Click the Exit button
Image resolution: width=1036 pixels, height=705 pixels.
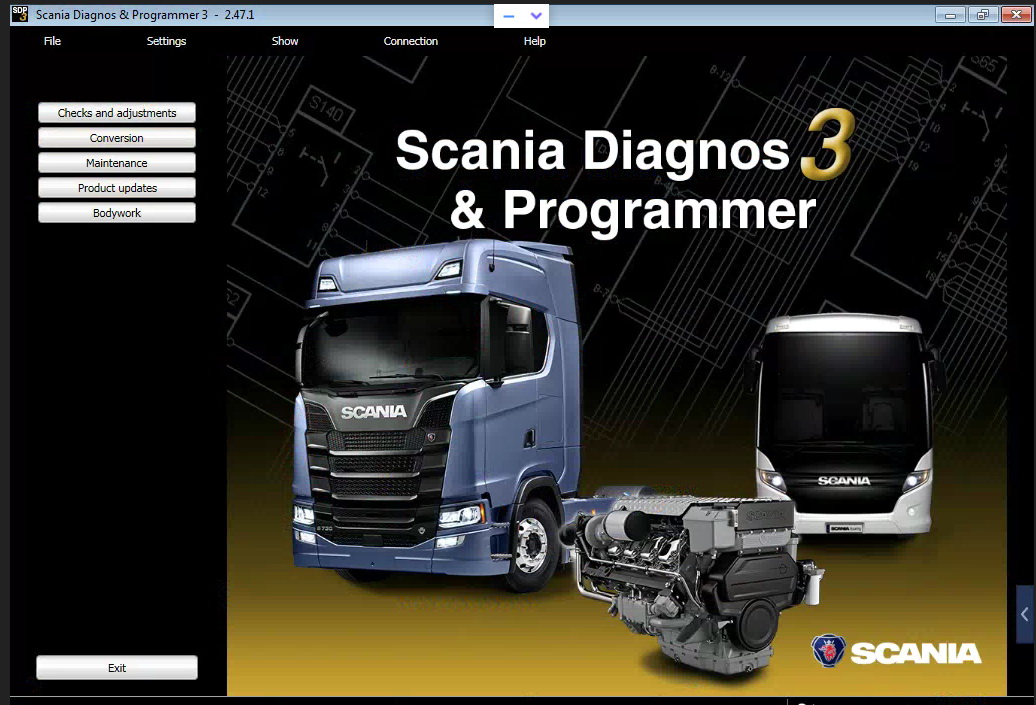tap(117, 667)
